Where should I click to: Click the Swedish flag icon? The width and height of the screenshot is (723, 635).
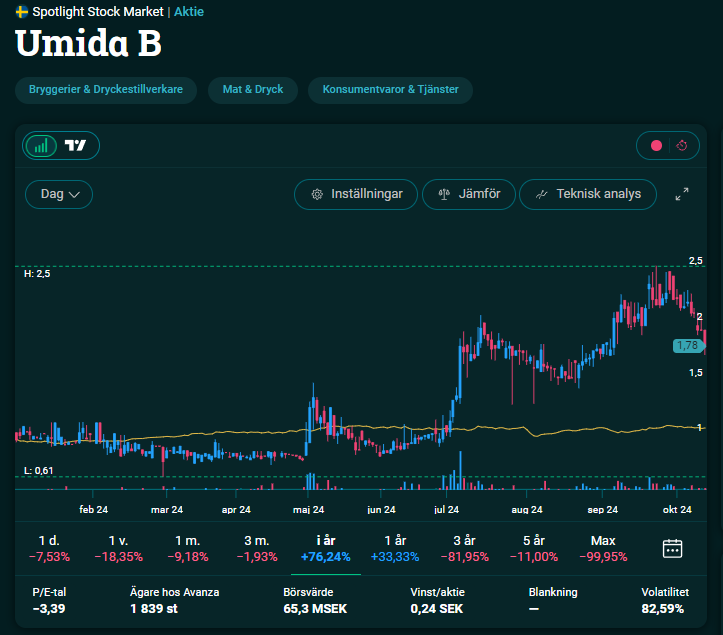(22, 12)
